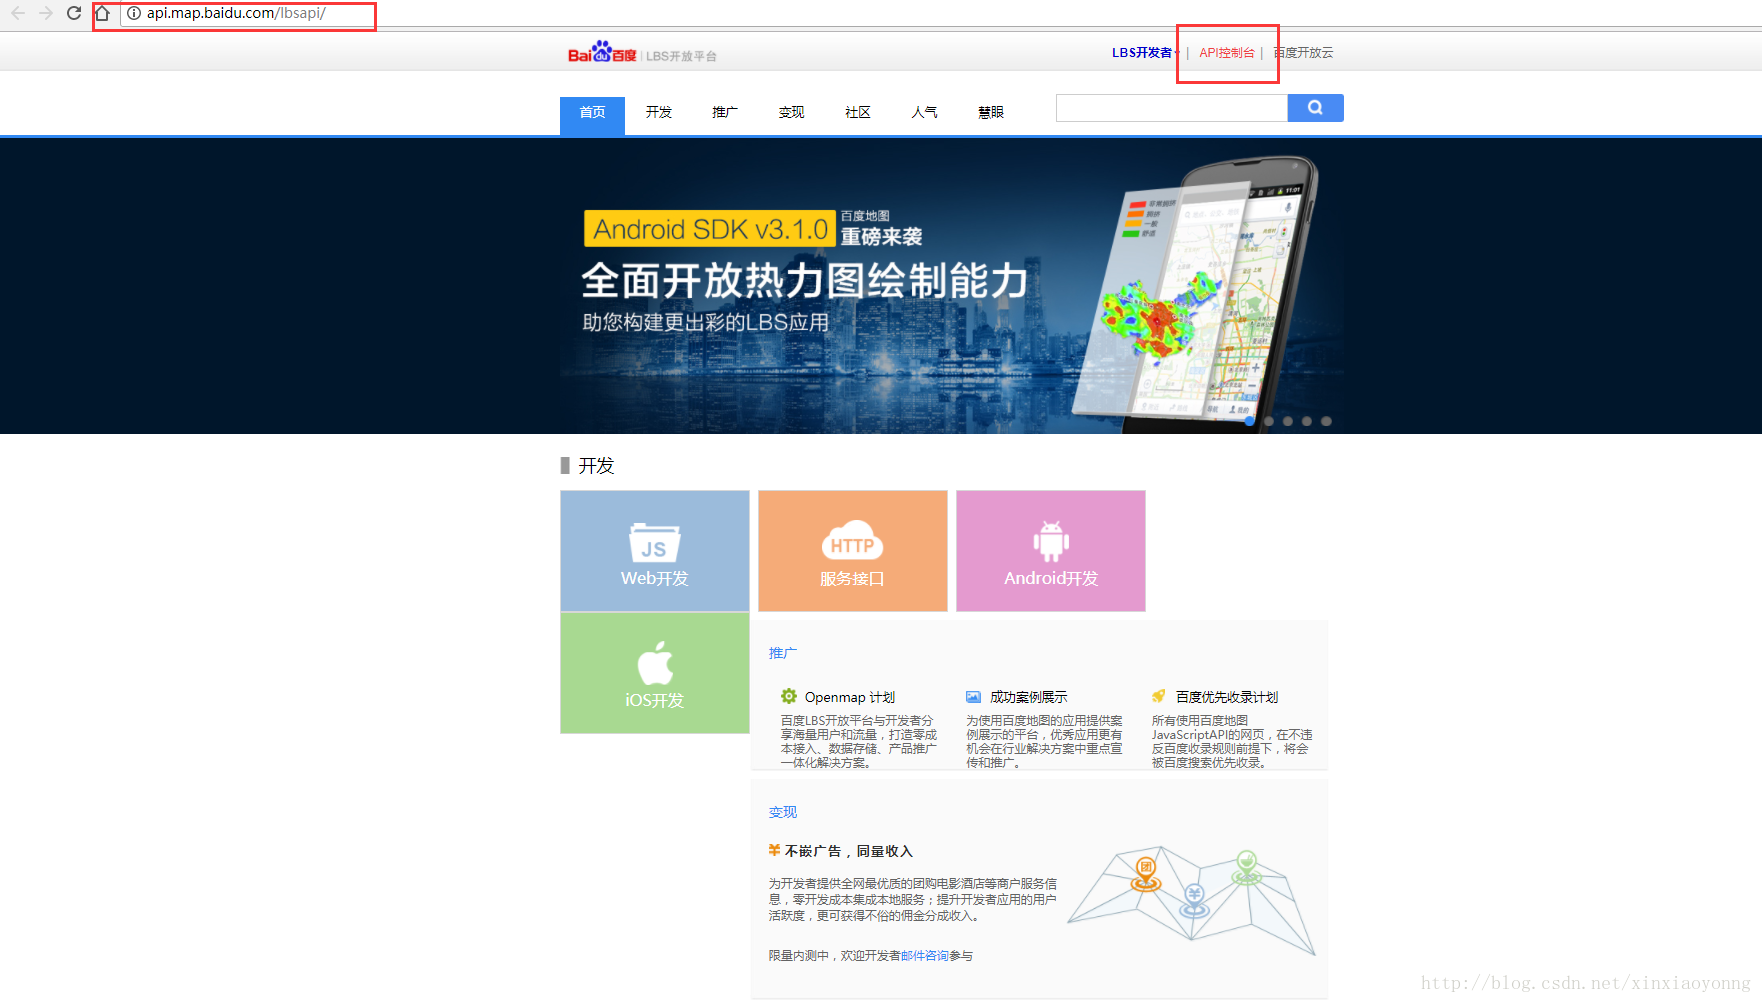The image size is (1762, 1003).
Task: Click the yen icon beside 不嵌广告
Action: (x=774, y=850)
